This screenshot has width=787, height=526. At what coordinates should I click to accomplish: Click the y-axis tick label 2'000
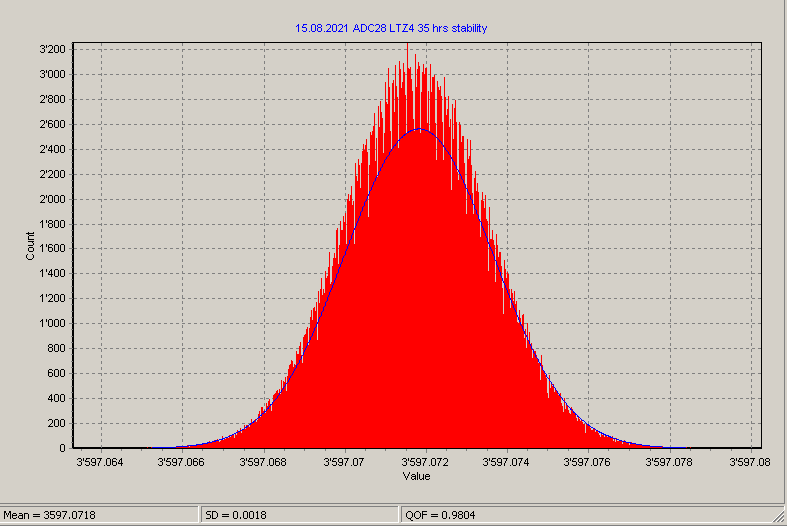(52, 199)
